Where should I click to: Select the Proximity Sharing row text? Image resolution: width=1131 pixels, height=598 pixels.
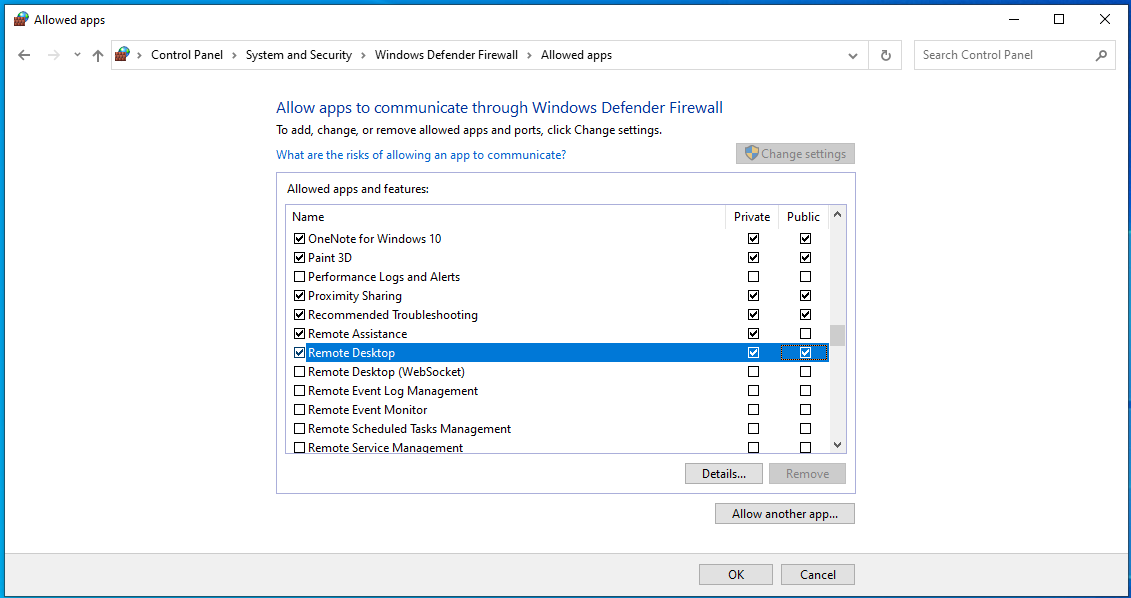(x=355, y=296)
